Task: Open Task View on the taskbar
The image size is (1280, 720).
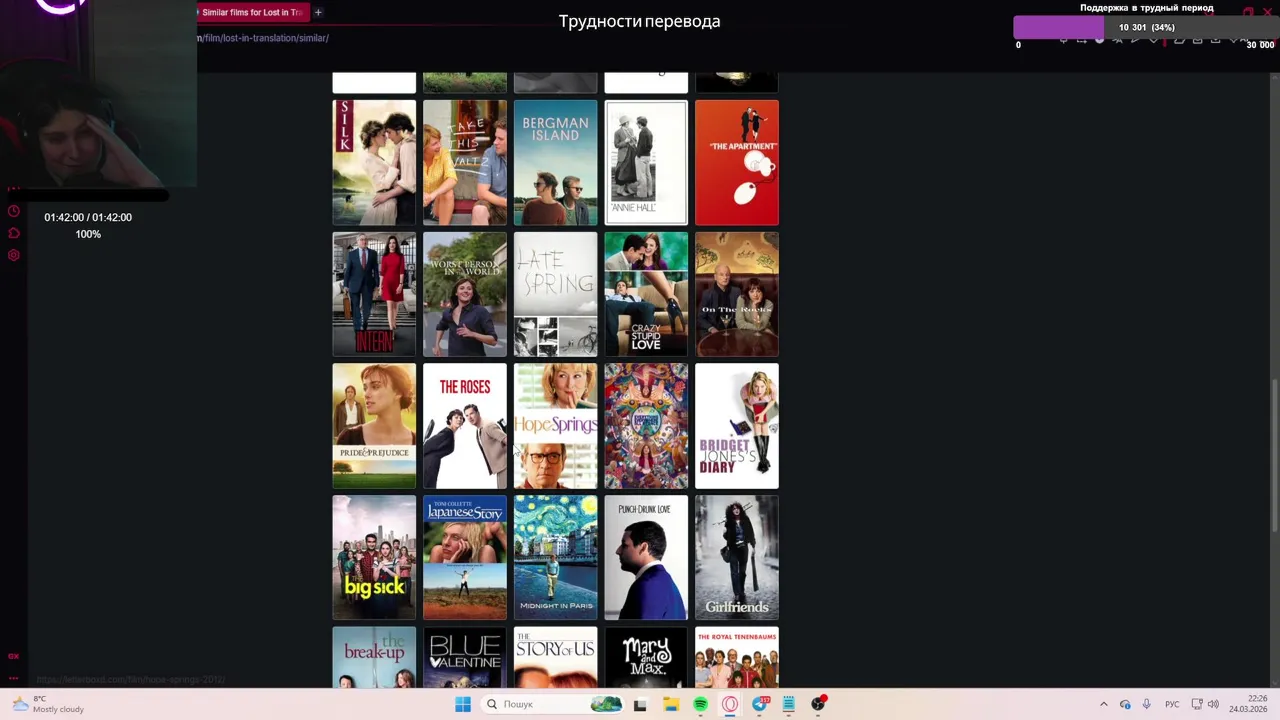Action: 640,704
